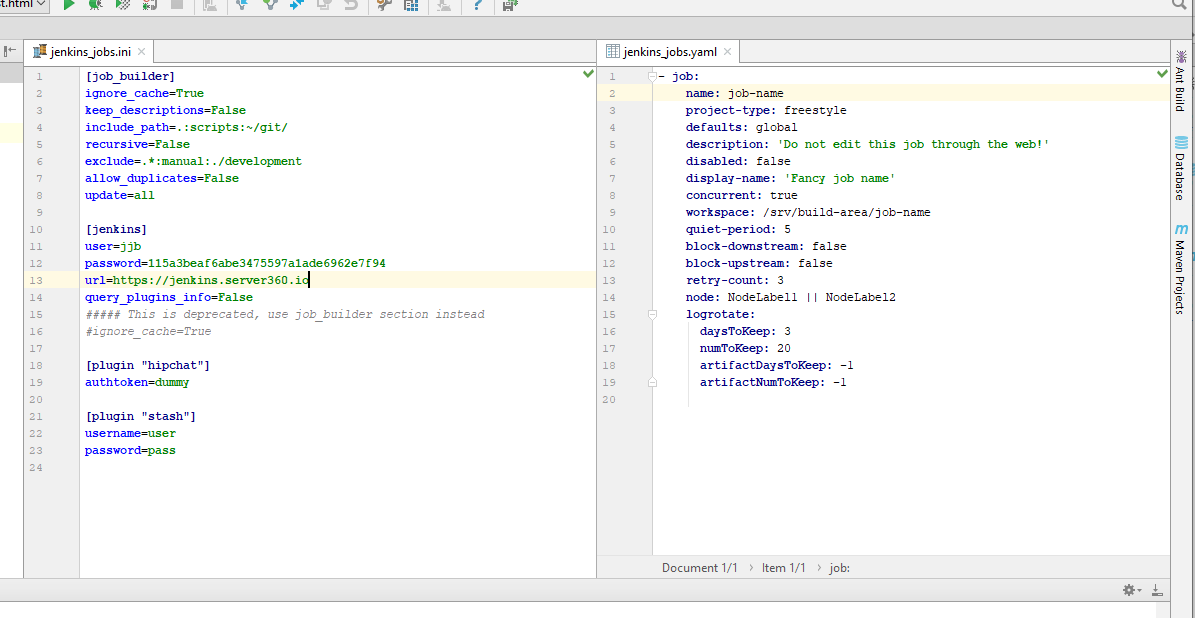This screenshot has width=1195, height=618.
Task: Open the Help question mark icon
Action: (478, 5)
